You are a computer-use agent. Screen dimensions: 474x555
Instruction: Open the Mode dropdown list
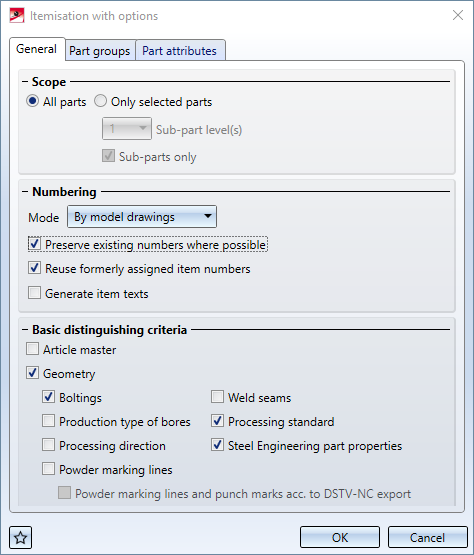coord(142,217)
